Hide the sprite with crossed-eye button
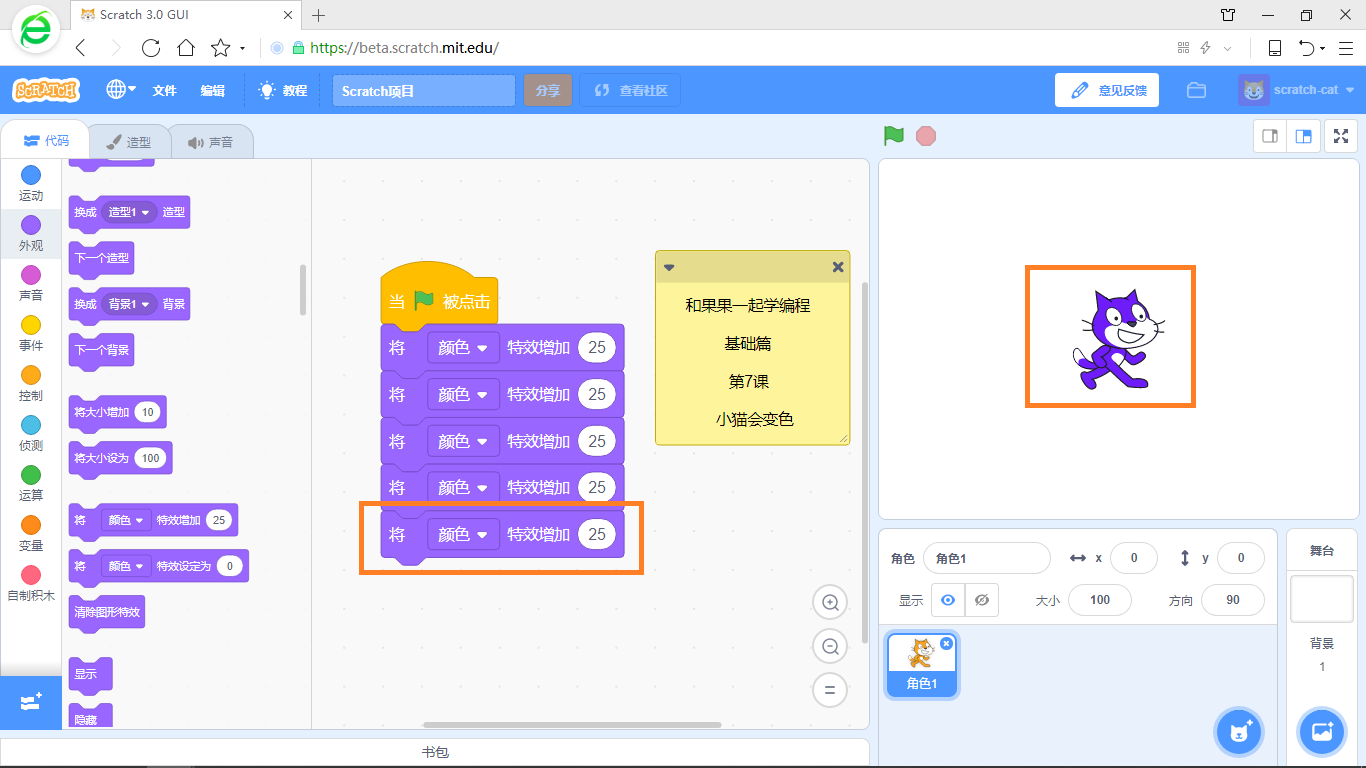The image size is (1366, 768). click(x=982, y=600)
